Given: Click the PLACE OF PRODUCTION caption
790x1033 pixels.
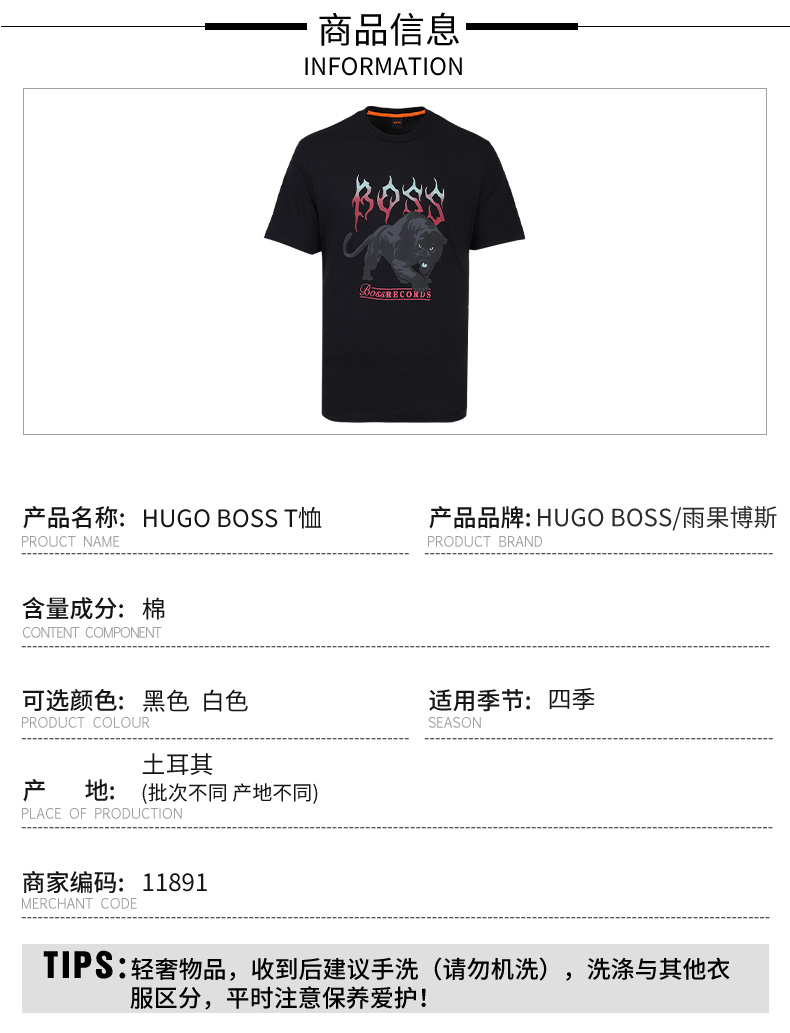Looking at the screenshot, I should point(101,814).
